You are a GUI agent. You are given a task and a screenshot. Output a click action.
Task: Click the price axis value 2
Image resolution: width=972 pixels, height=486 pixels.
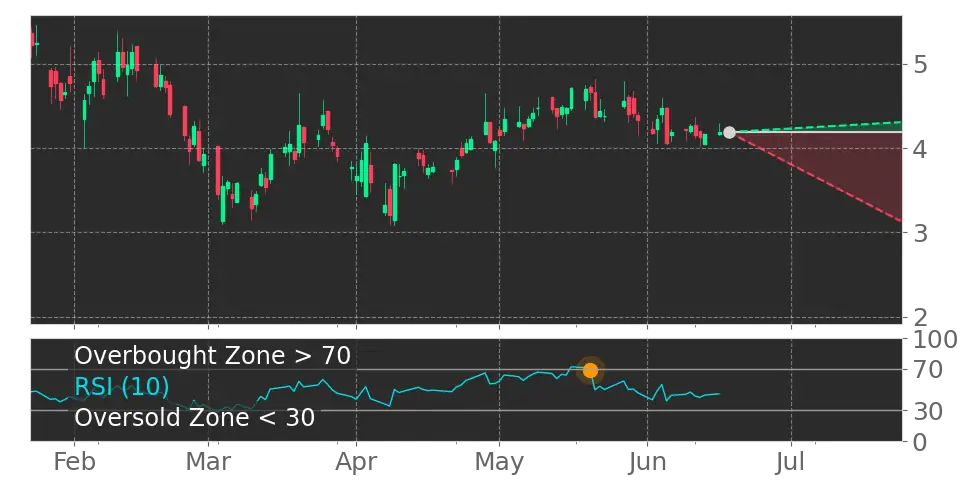pos(921,317)
